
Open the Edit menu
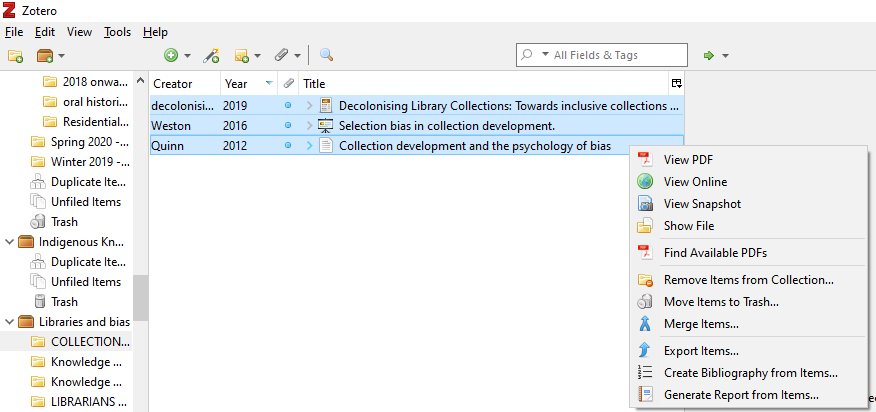pyautogui.click(x=45, y=32)
